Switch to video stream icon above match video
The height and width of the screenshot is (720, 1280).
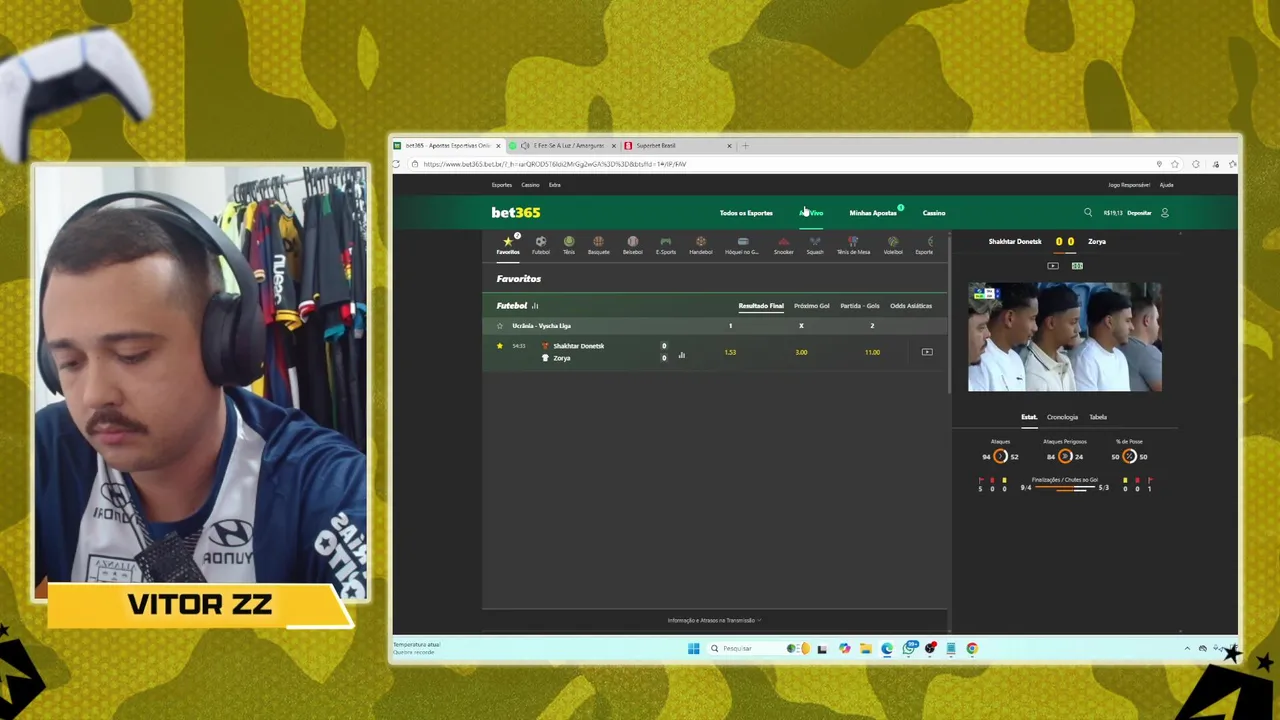pyautogui.click(x=1053, y=266)
